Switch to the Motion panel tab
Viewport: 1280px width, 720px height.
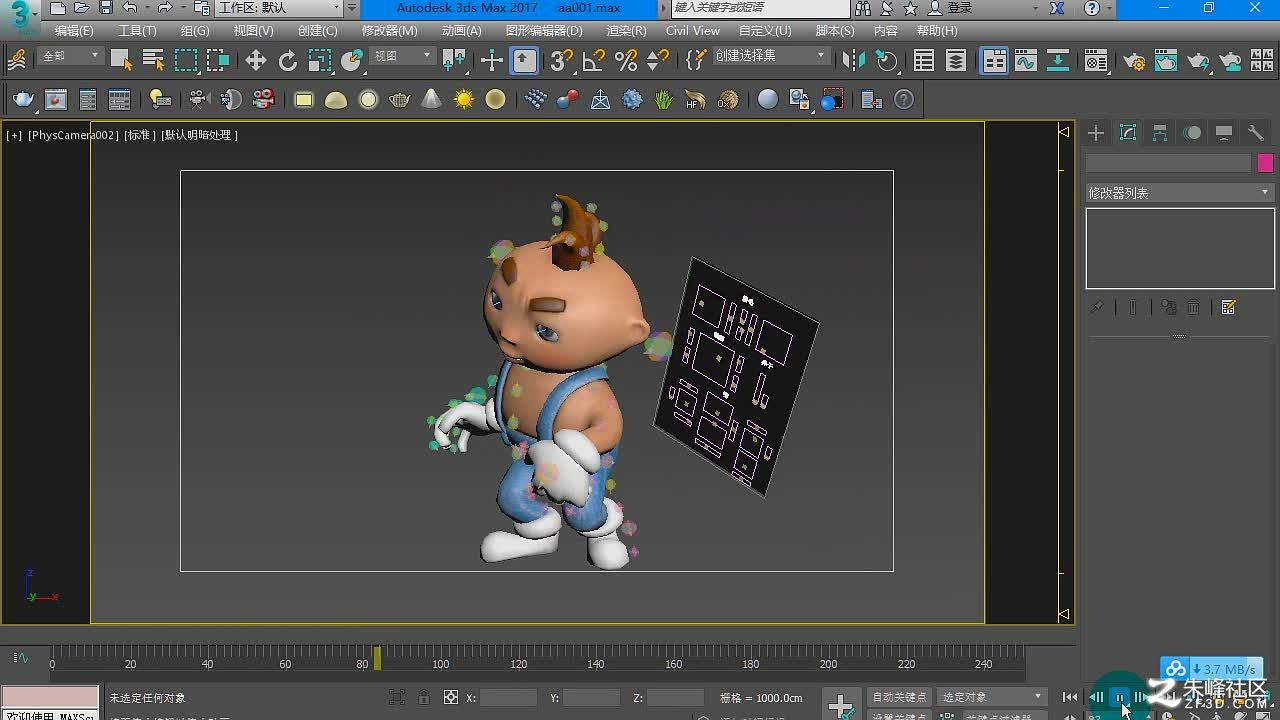pyautogui.click(x=1192, y=133)
